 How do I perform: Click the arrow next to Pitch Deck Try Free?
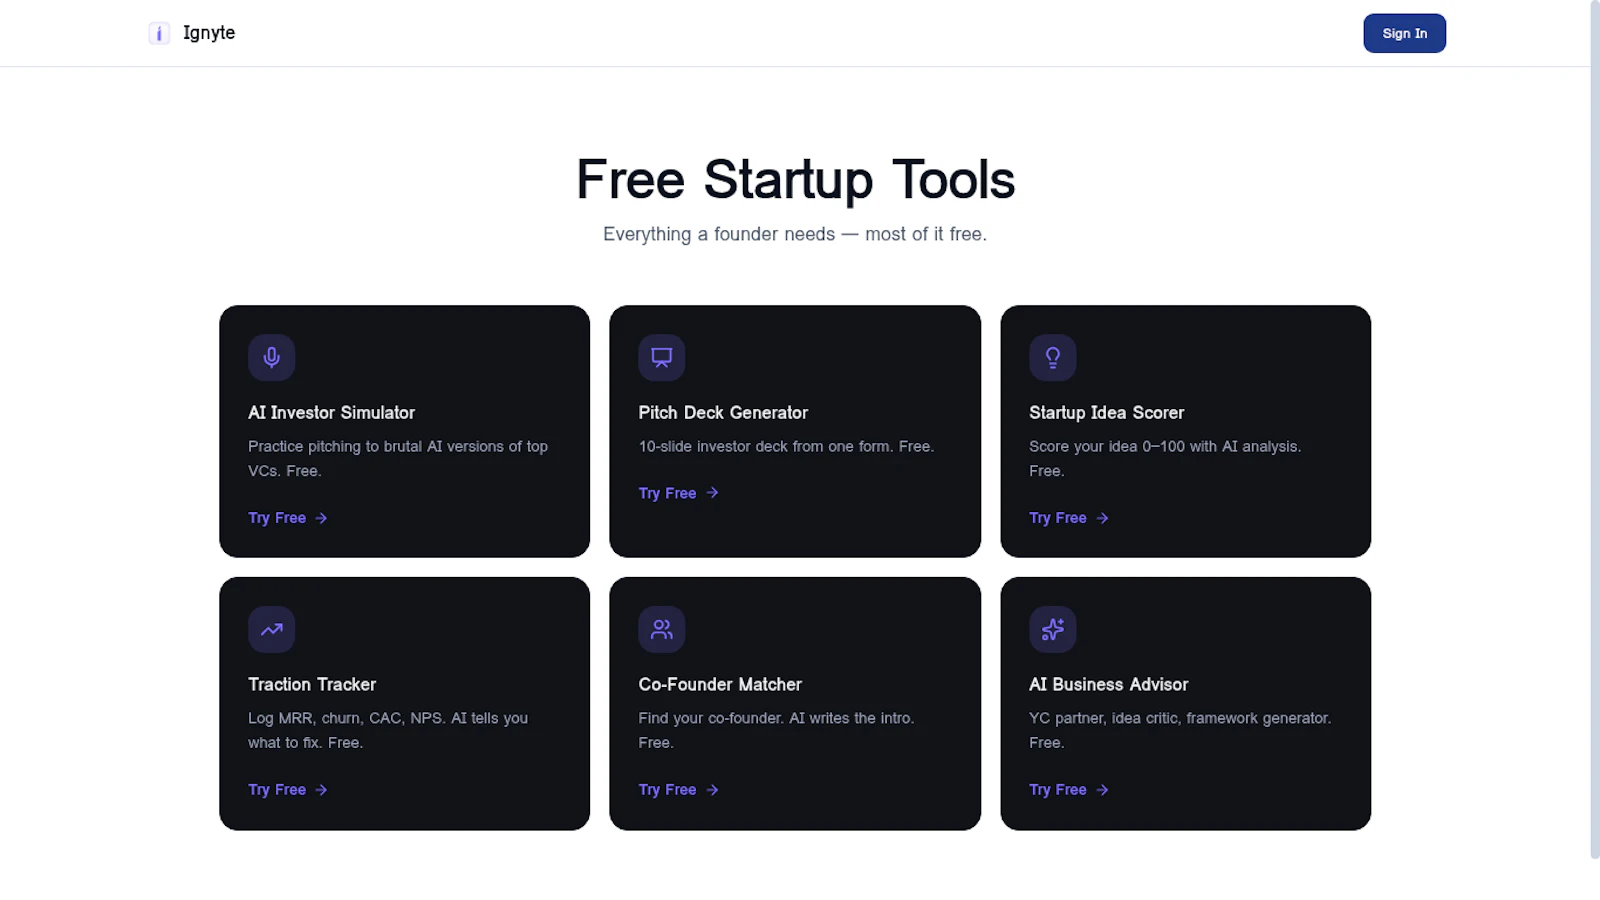click(x=712, y=493)
